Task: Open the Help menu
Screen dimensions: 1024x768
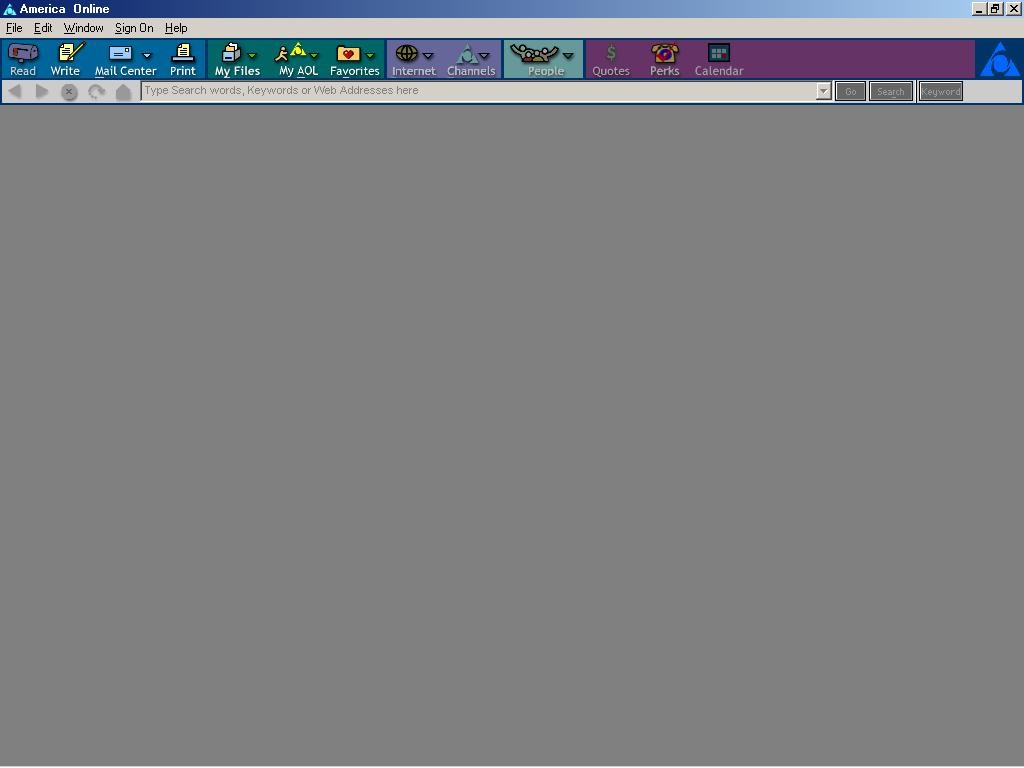Action: click(x=176, y=28)
